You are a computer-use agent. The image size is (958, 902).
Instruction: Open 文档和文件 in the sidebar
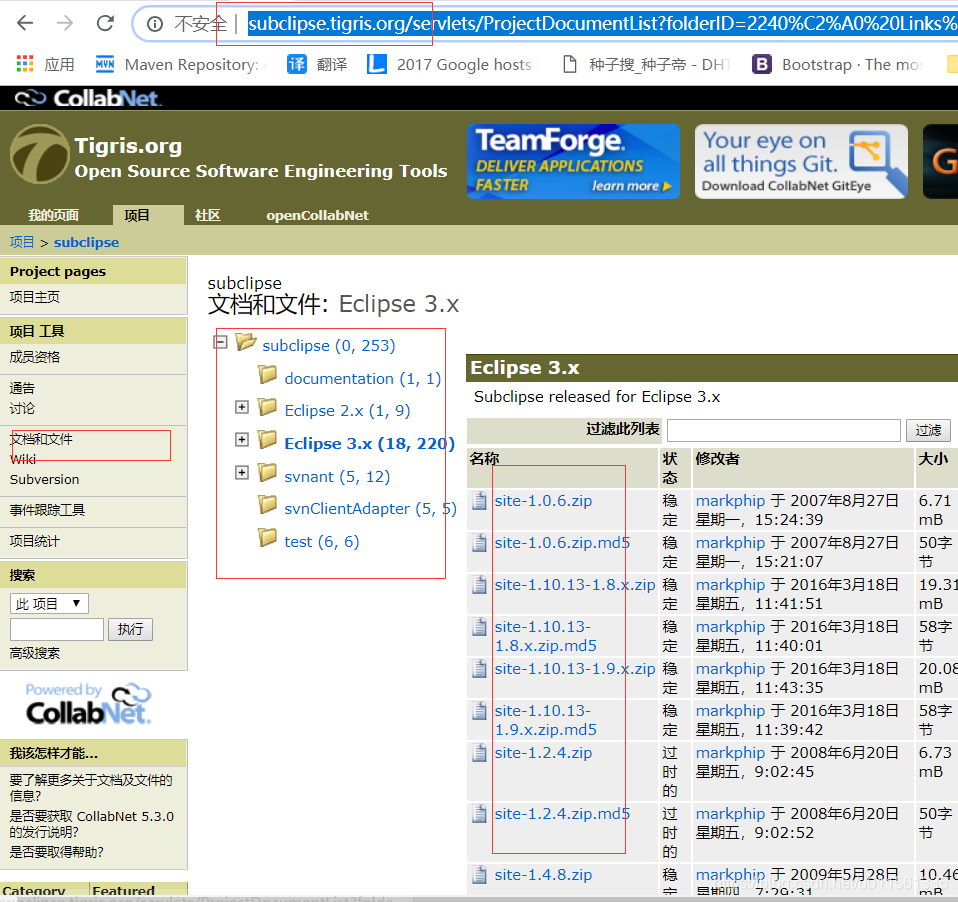pyautogui.click(x=41, y=439)
